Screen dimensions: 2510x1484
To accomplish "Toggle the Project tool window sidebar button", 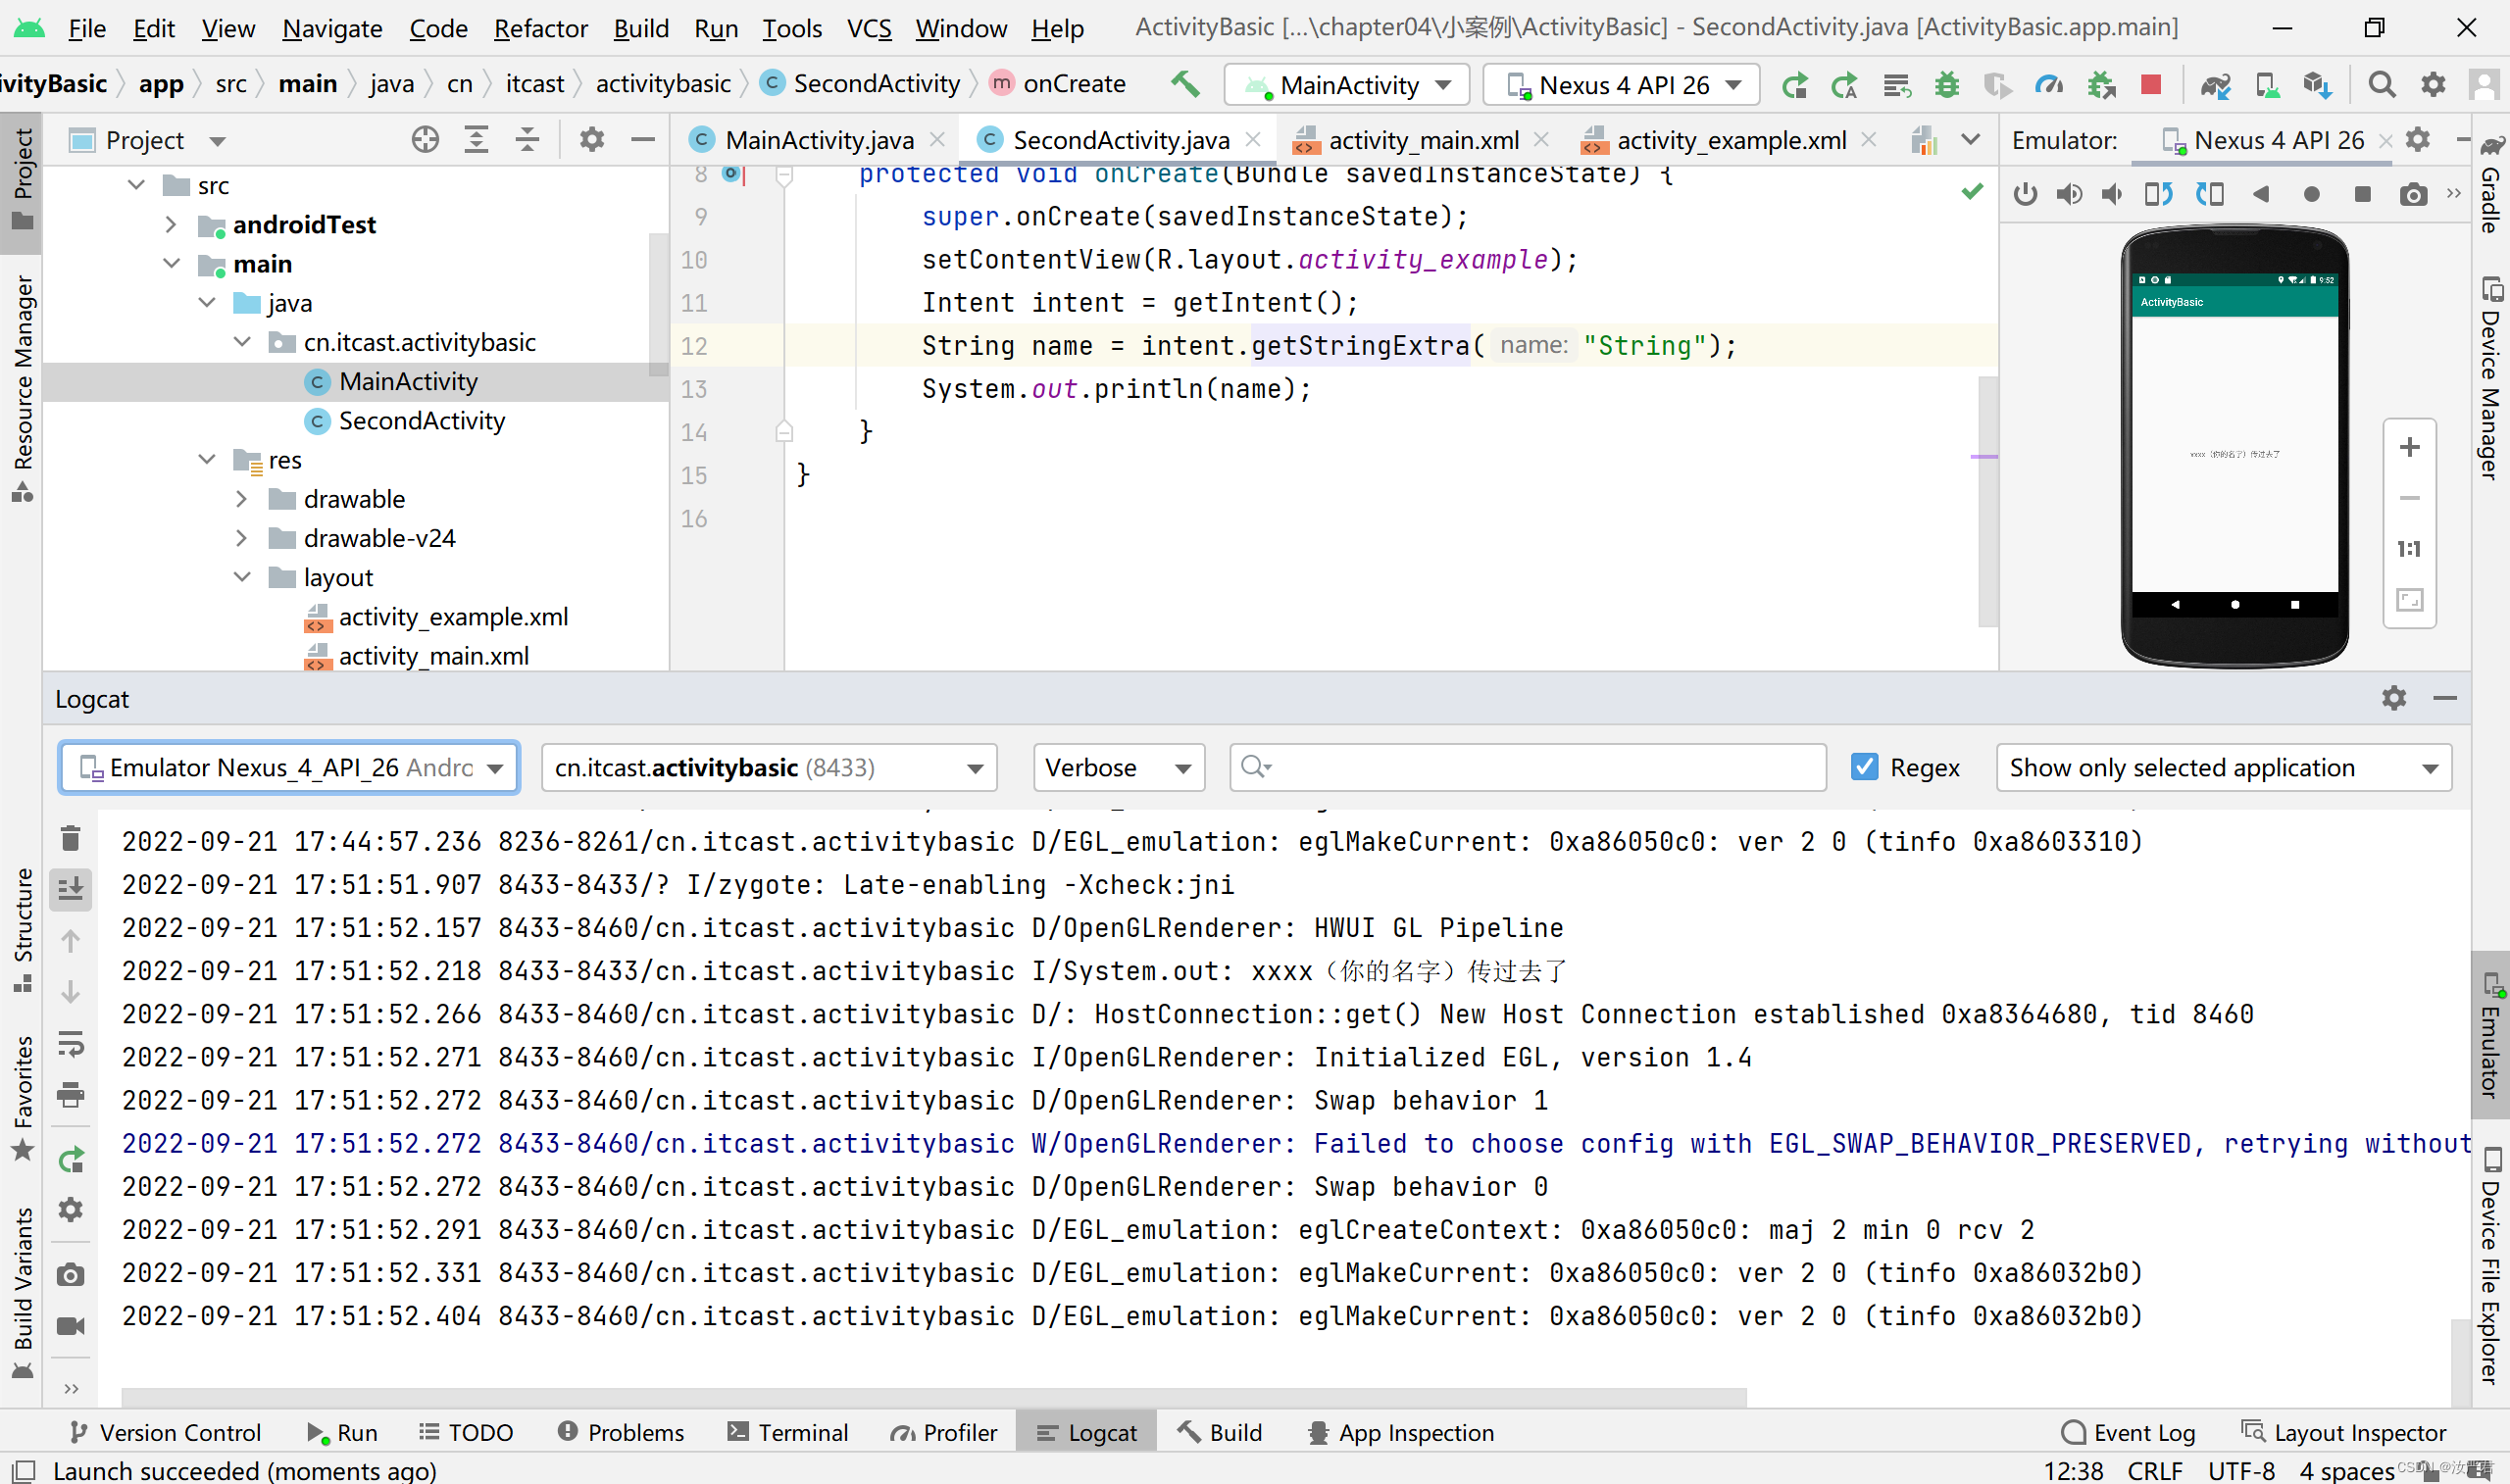I will 22,177.
